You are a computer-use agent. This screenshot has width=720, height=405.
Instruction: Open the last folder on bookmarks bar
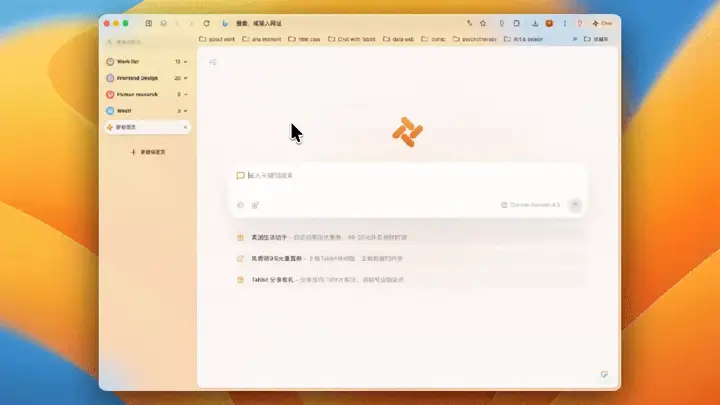[x=596, y=39]
